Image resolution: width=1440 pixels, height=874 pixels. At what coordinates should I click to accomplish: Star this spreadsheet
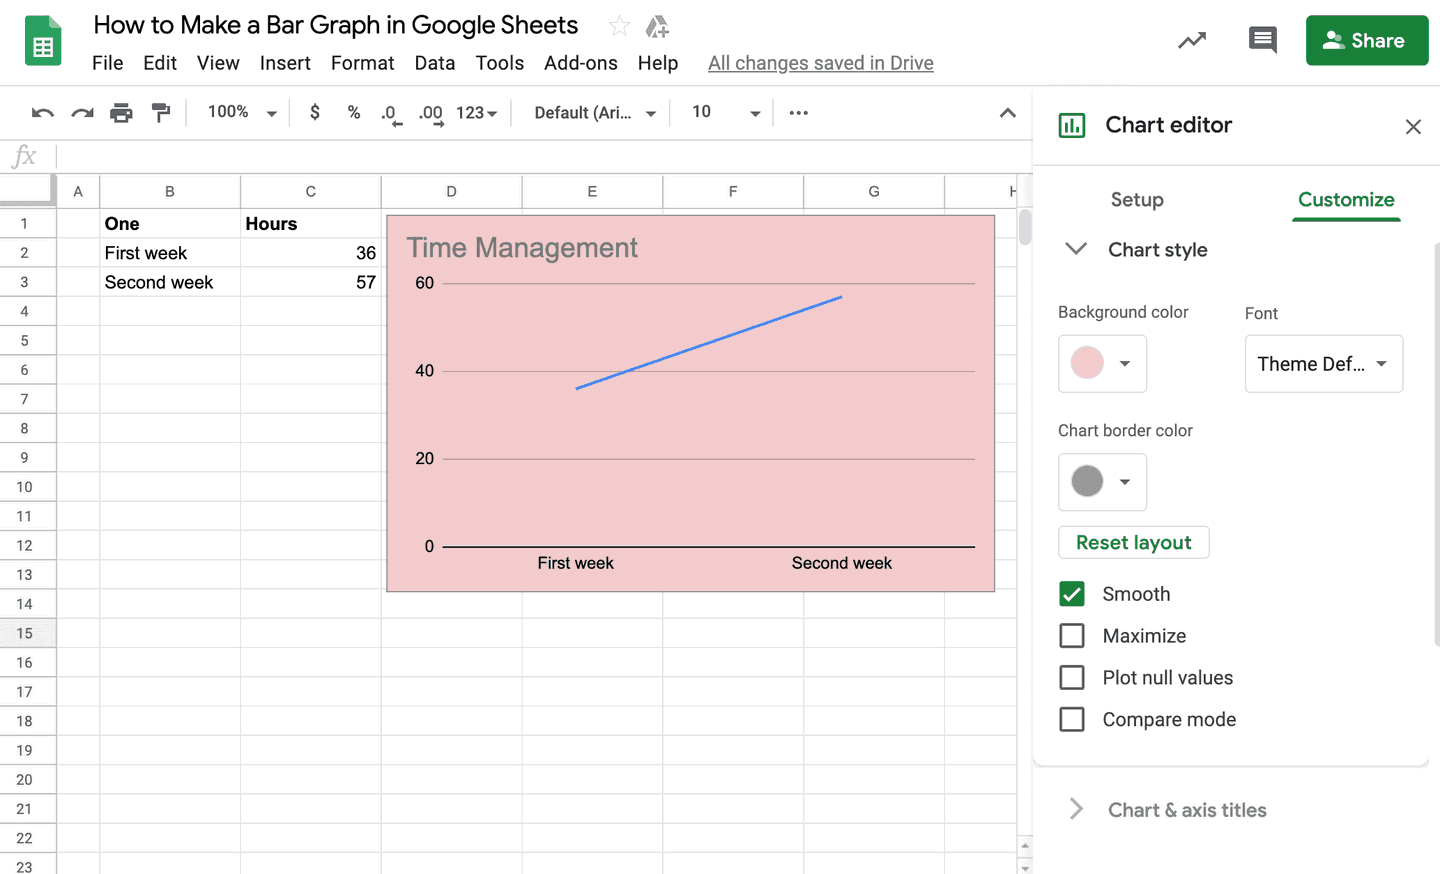(619, 25)
